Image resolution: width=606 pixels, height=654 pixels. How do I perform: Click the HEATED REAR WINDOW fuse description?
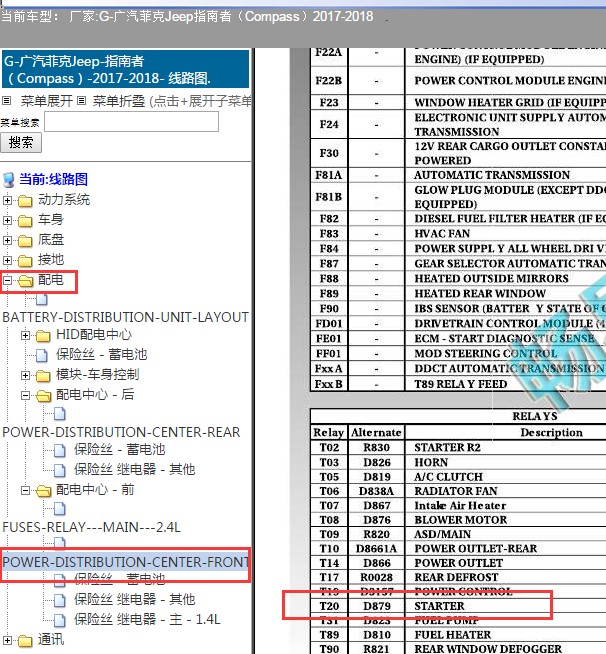click(x=480, y=294)
